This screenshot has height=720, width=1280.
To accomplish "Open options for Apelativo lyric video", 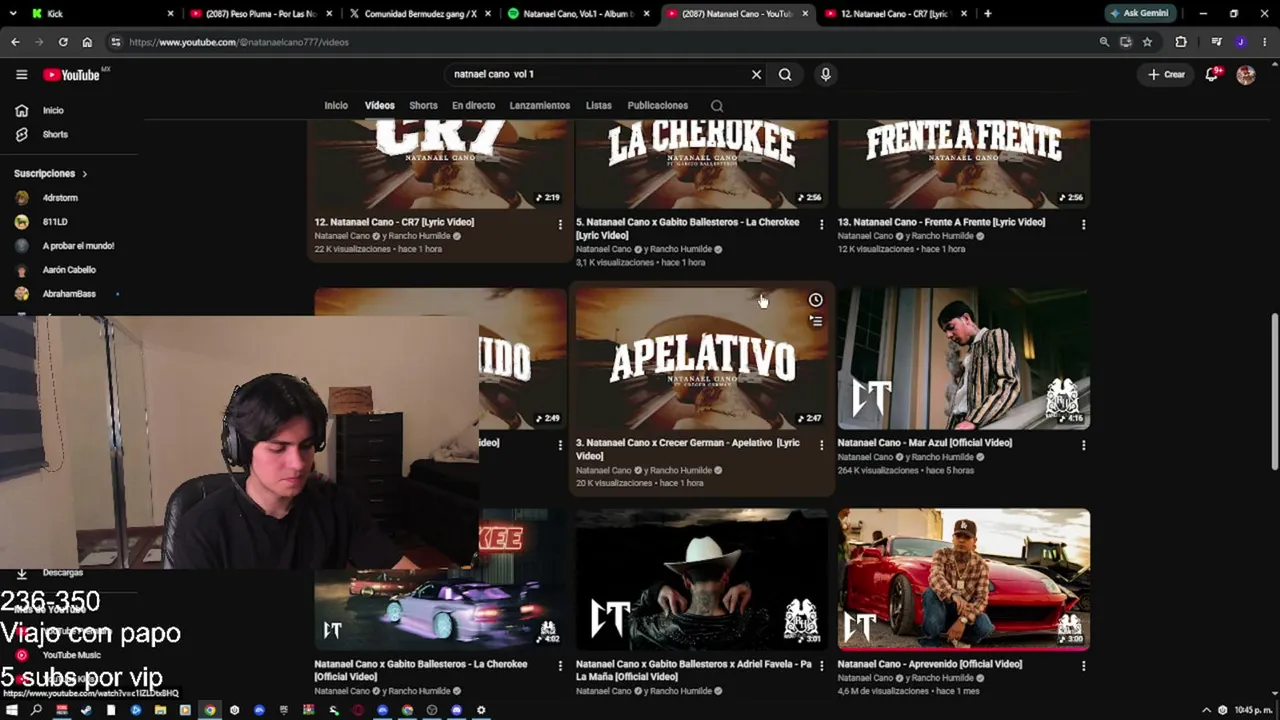I will point(821,445).
